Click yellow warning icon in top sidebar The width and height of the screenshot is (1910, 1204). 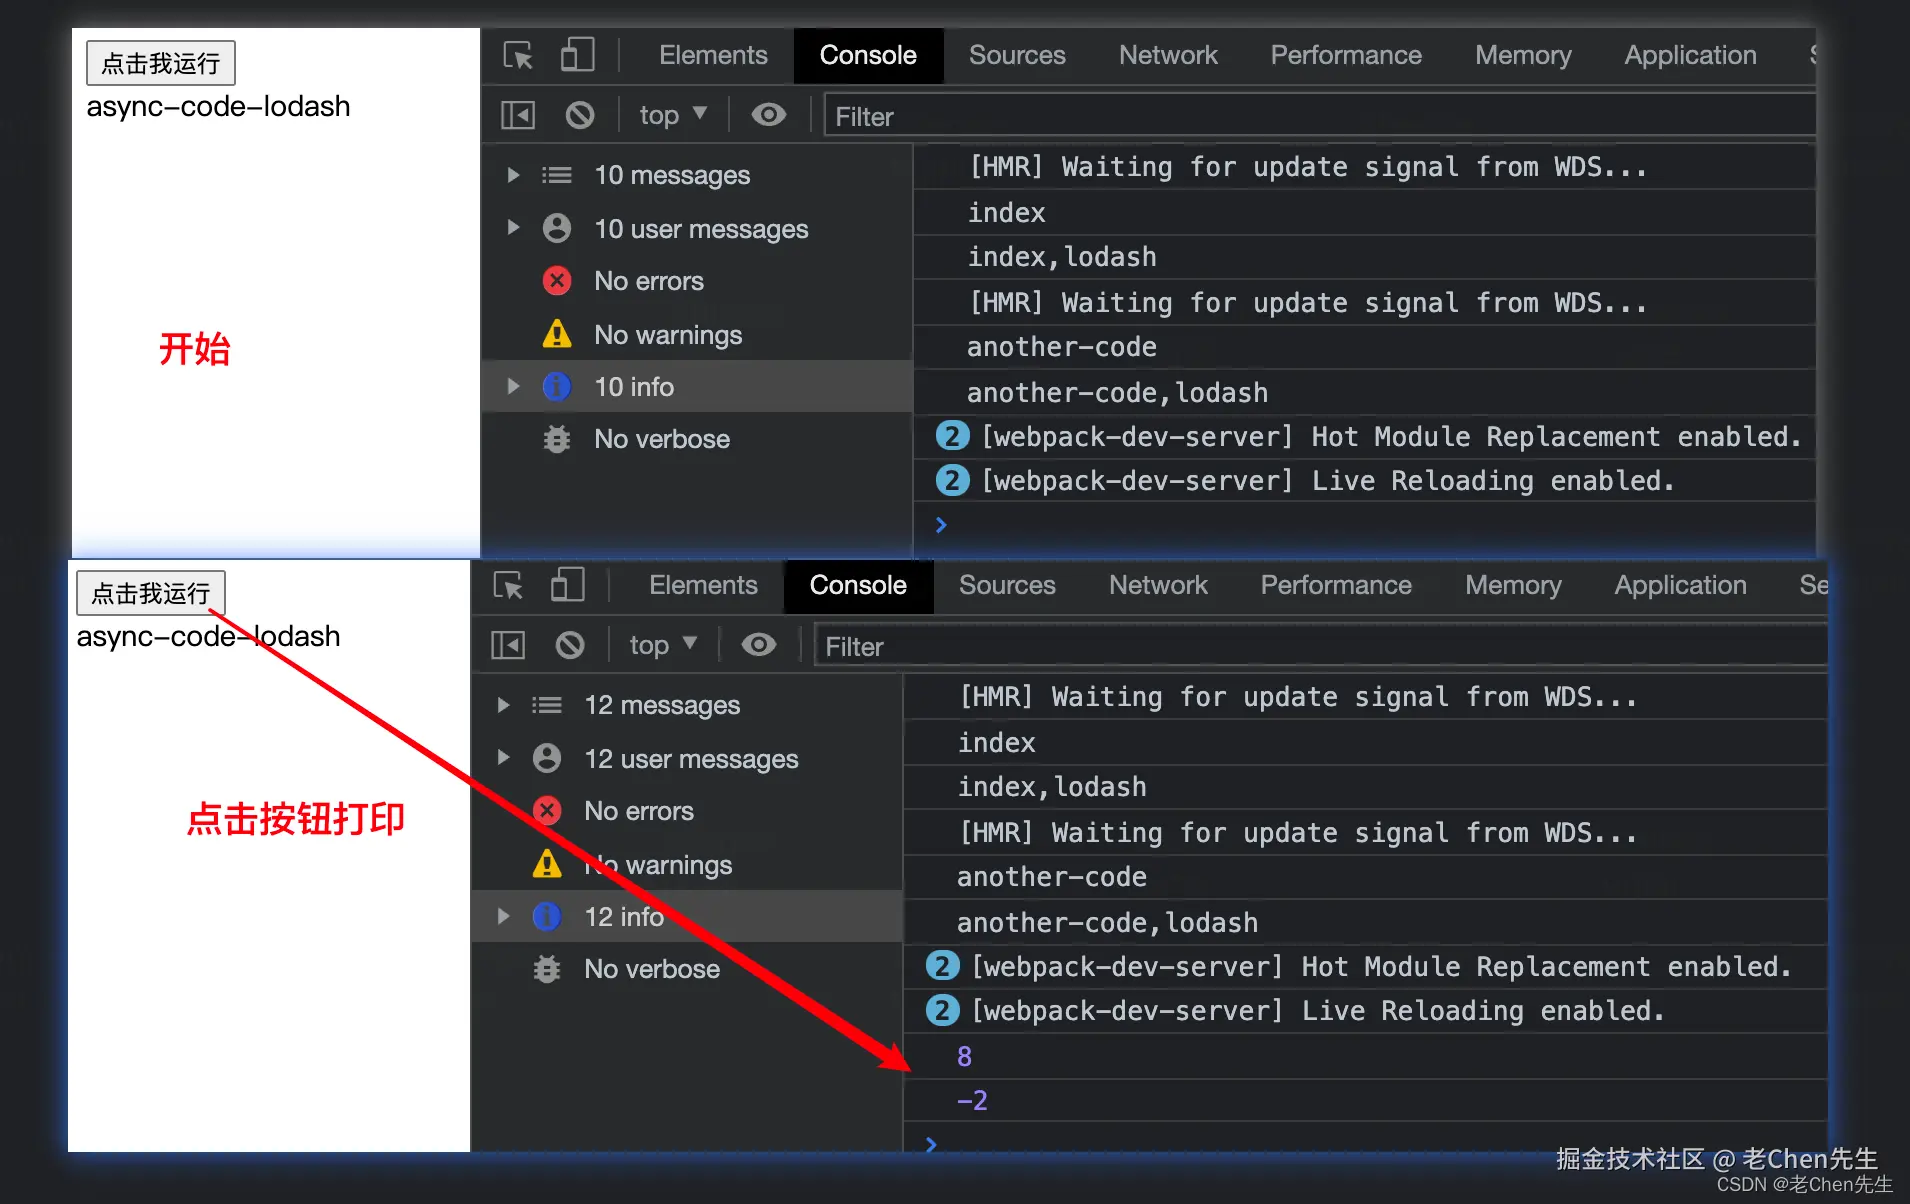tap(557, 334)
